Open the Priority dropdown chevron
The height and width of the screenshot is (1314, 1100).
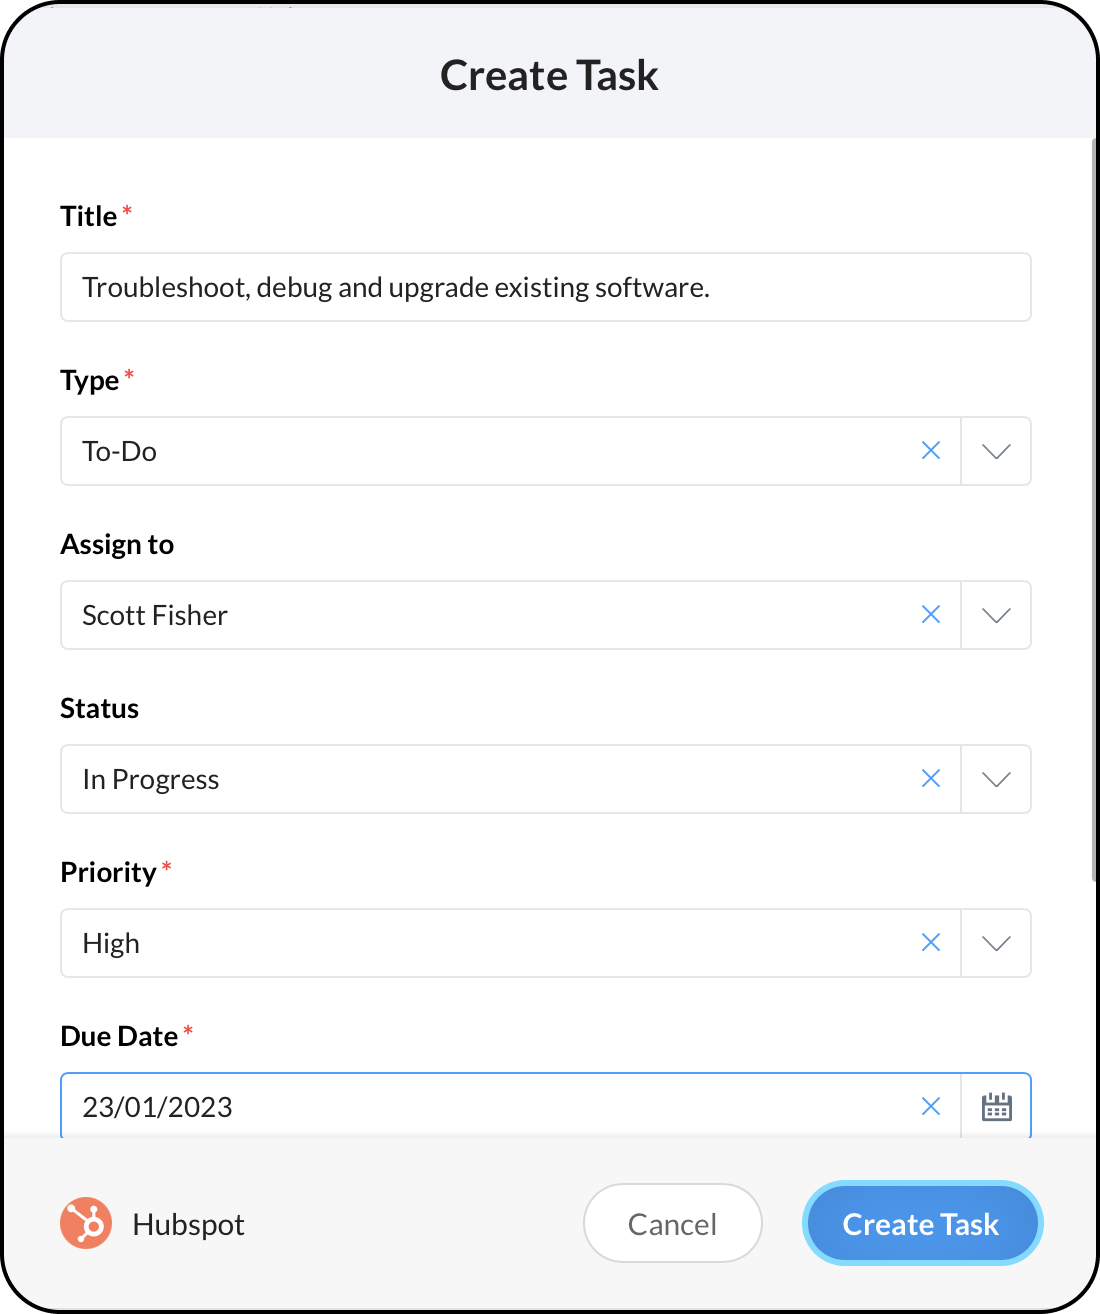(996, 943)
